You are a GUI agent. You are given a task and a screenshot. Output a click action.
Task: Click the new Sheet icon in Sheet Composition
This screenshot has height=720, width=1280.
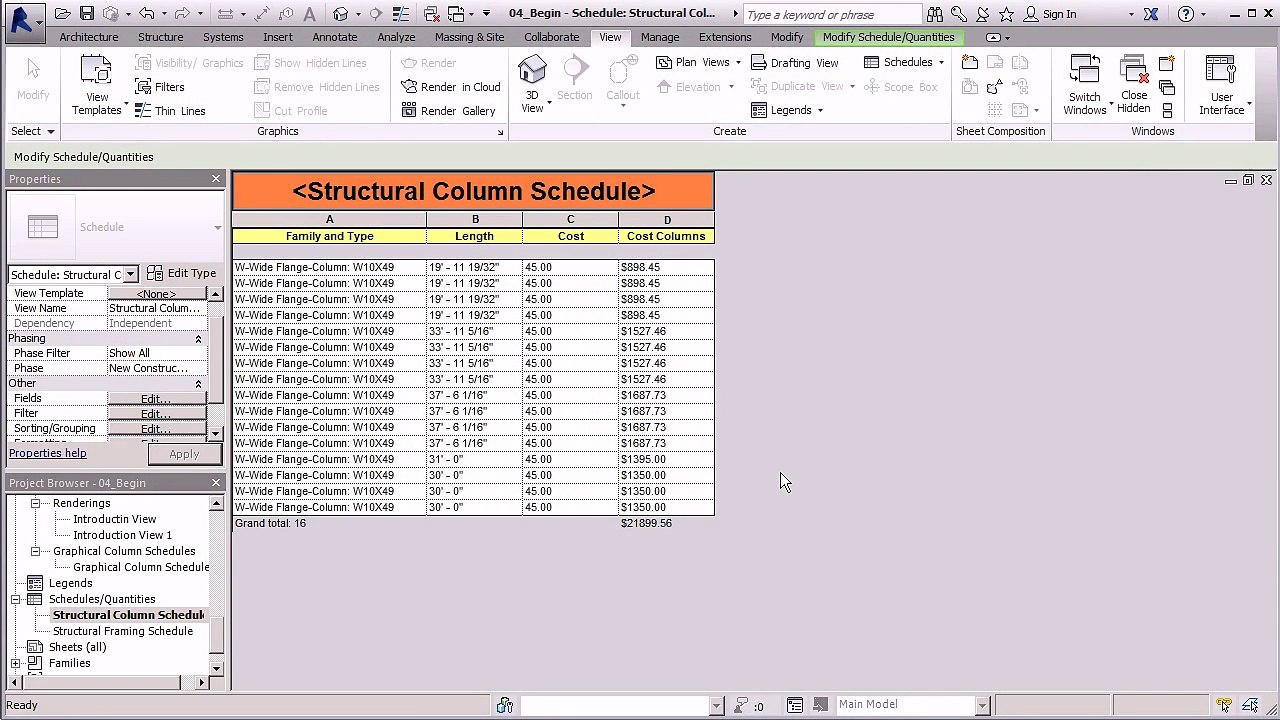(x=969, y=63)
